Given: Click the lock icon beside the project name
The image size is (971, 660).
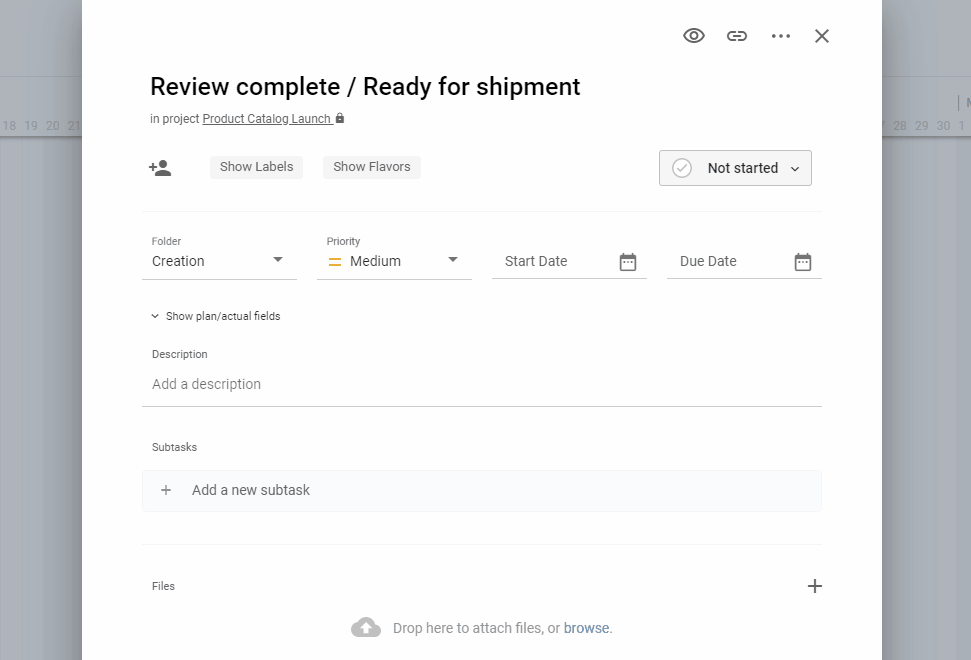Looking at the screenshot, I should pyautogui.click(x=339, y=118).
